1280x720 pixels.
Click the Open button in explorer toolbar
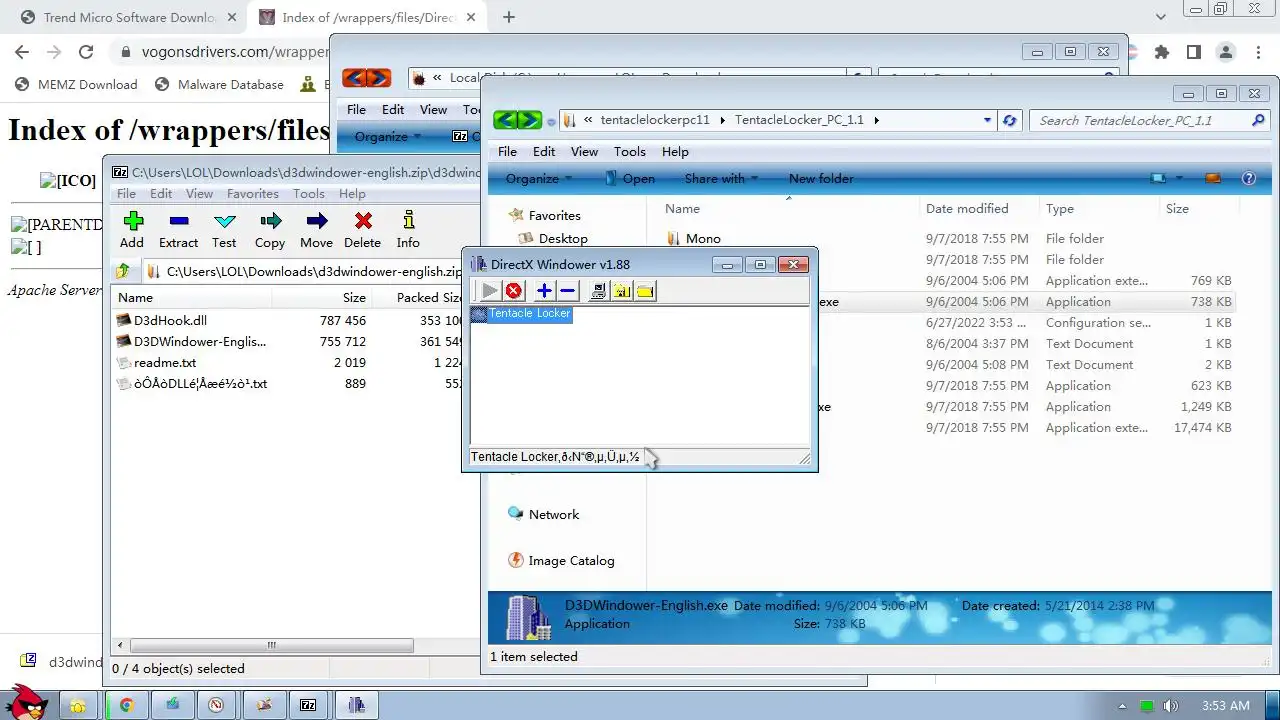(x=630, y=179)
